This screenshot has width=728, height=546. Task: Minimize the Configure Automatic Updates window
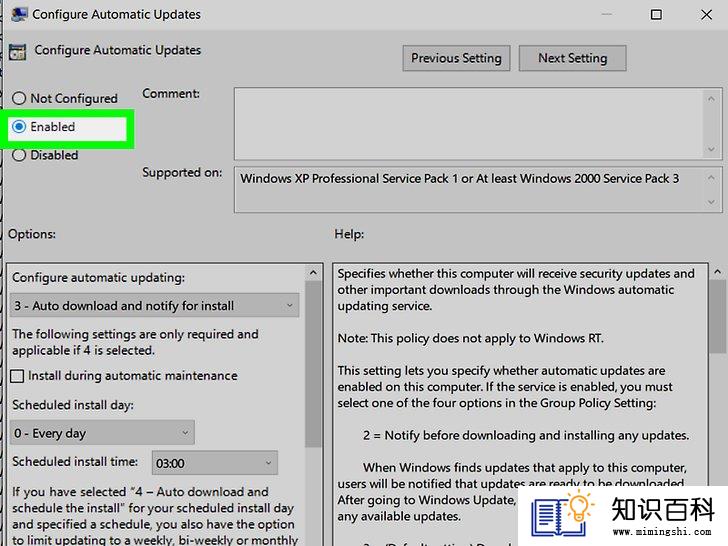pyautogui.click(x=606, y=15)
